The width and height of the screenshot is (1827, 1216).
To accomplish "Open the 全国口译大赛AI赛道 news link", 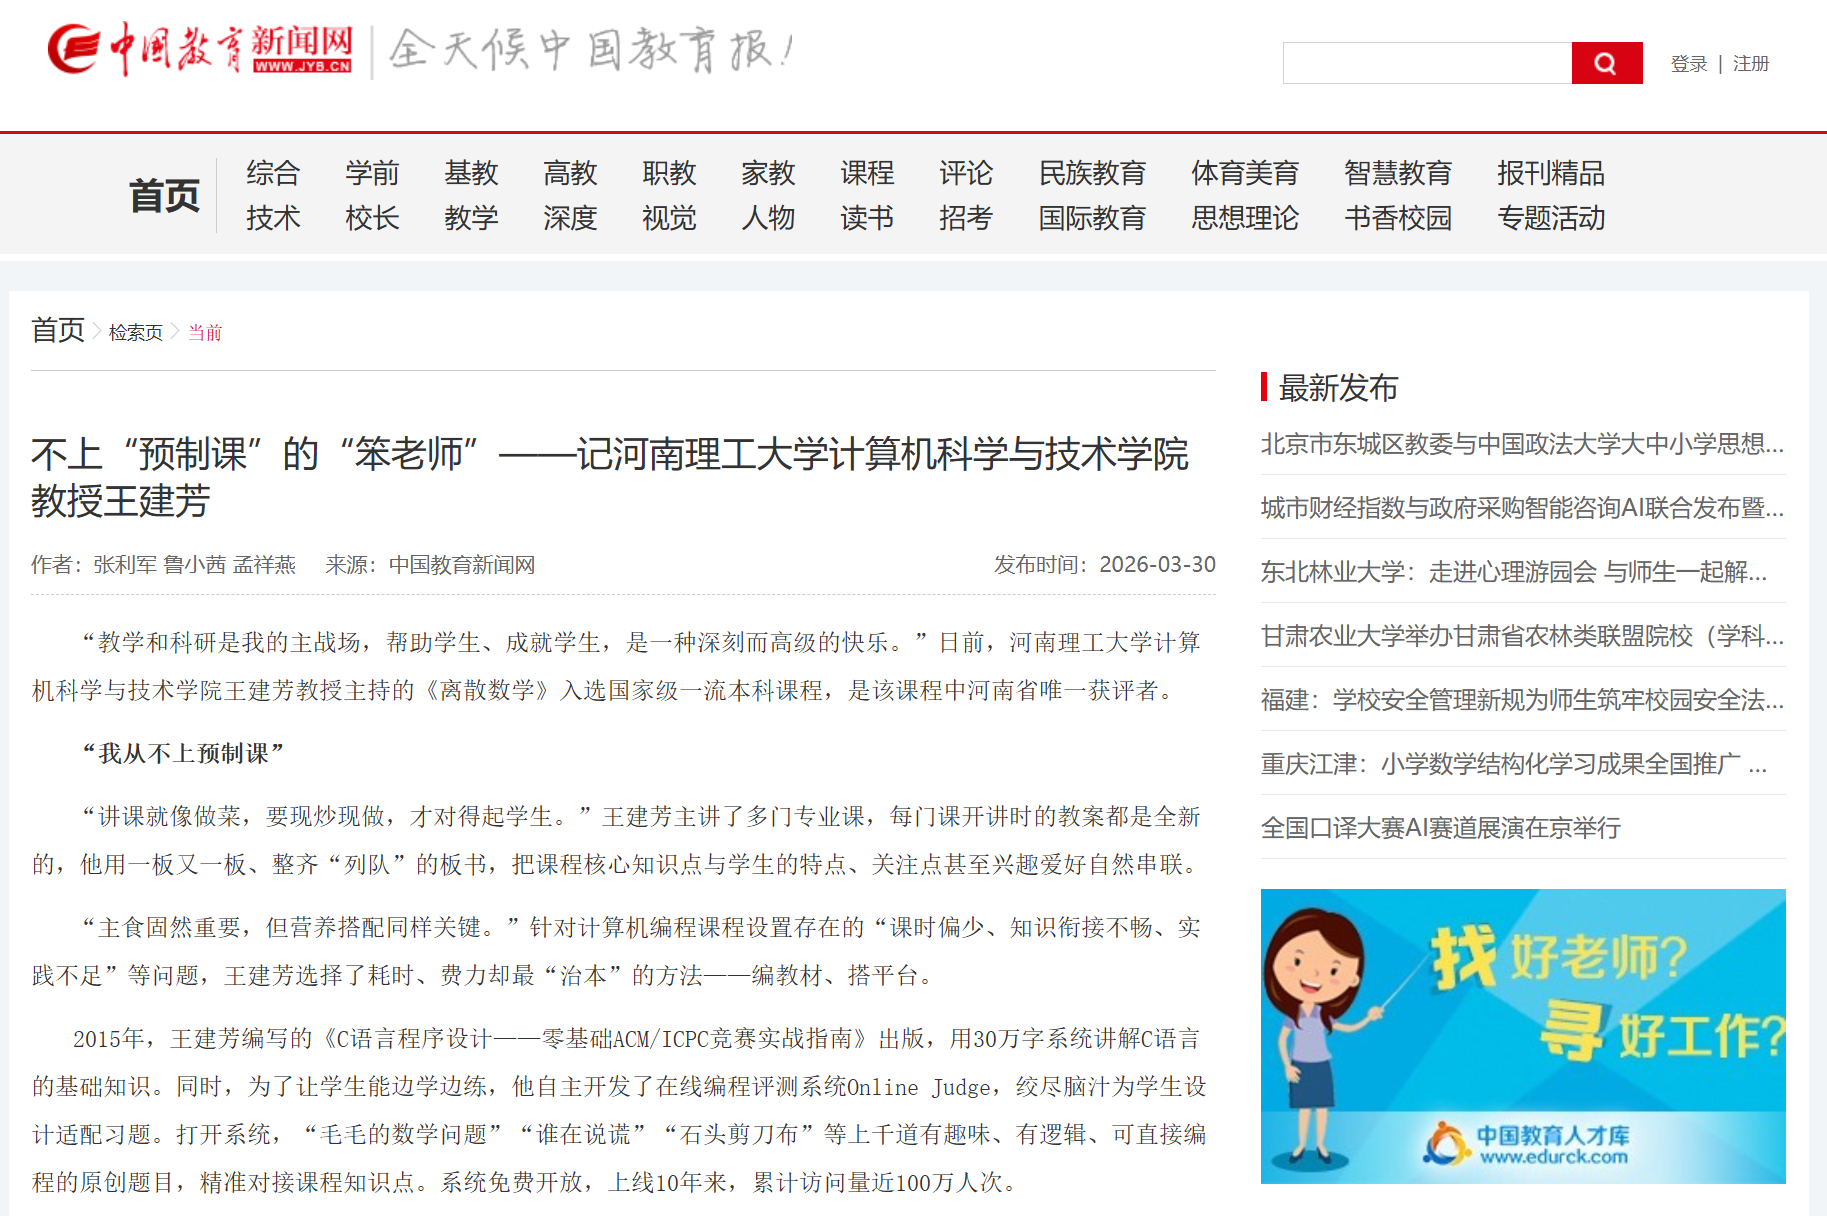I will [1440, 827].
